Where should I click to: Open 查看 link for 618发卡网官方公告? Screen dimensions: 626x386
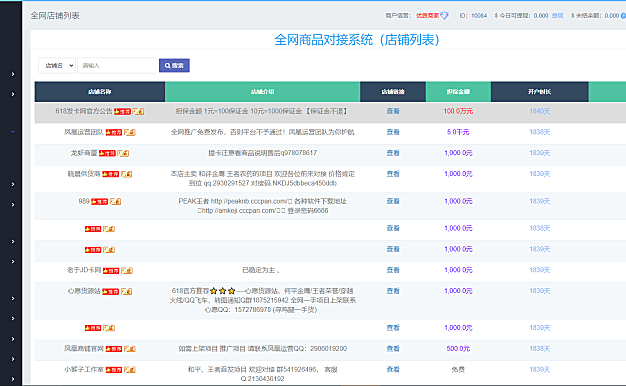(393, 111)
